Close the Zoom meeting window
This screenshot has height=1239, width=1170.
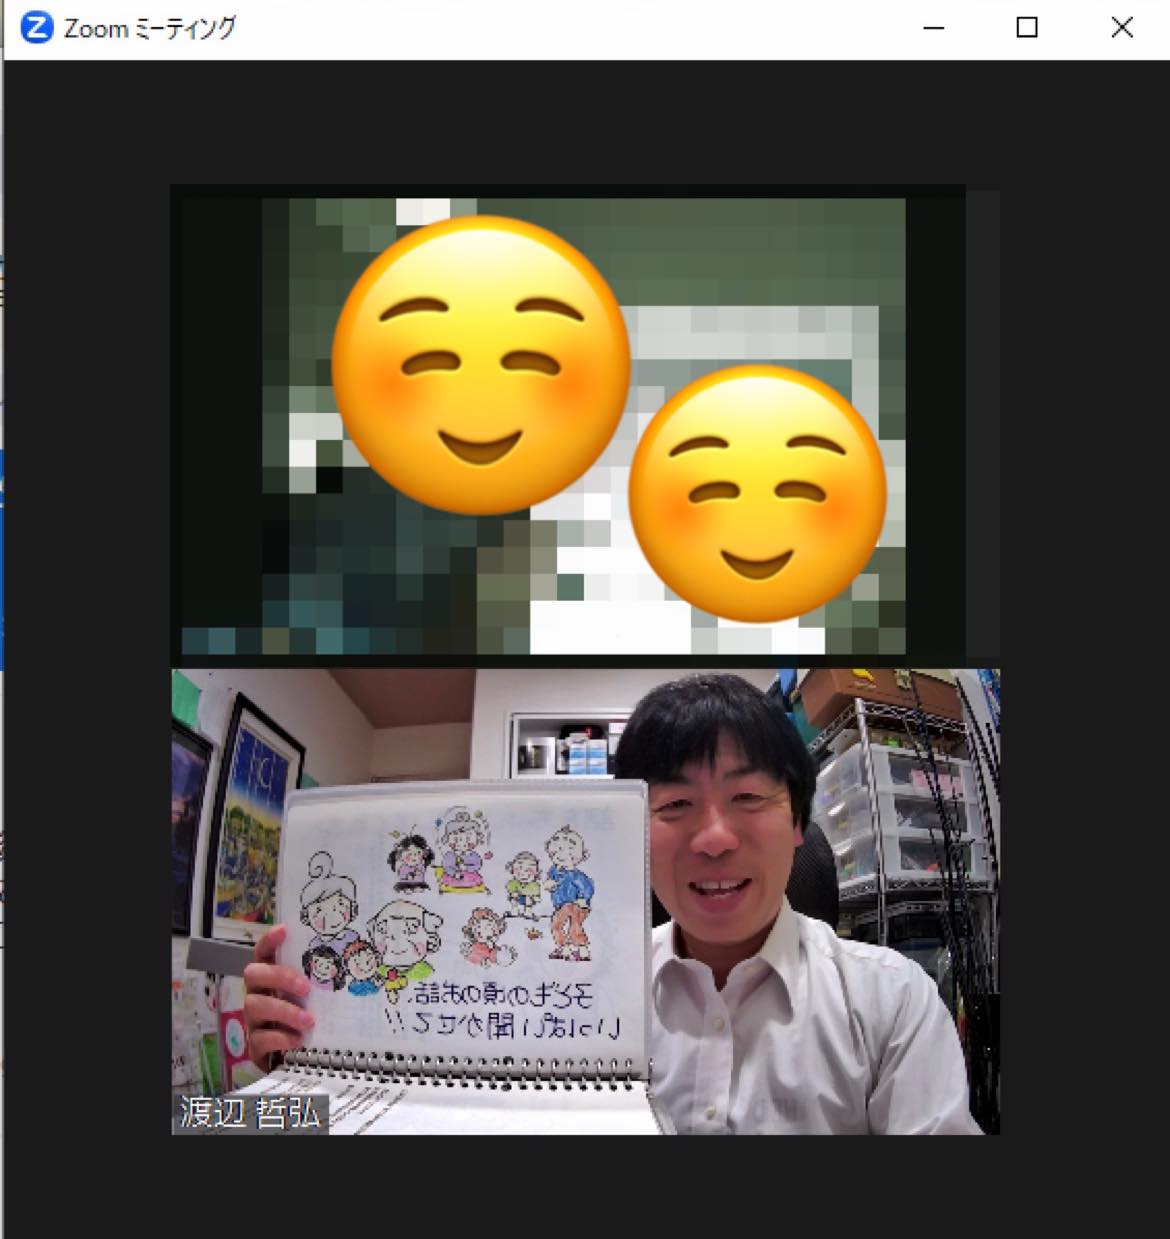coord(1122,28)
